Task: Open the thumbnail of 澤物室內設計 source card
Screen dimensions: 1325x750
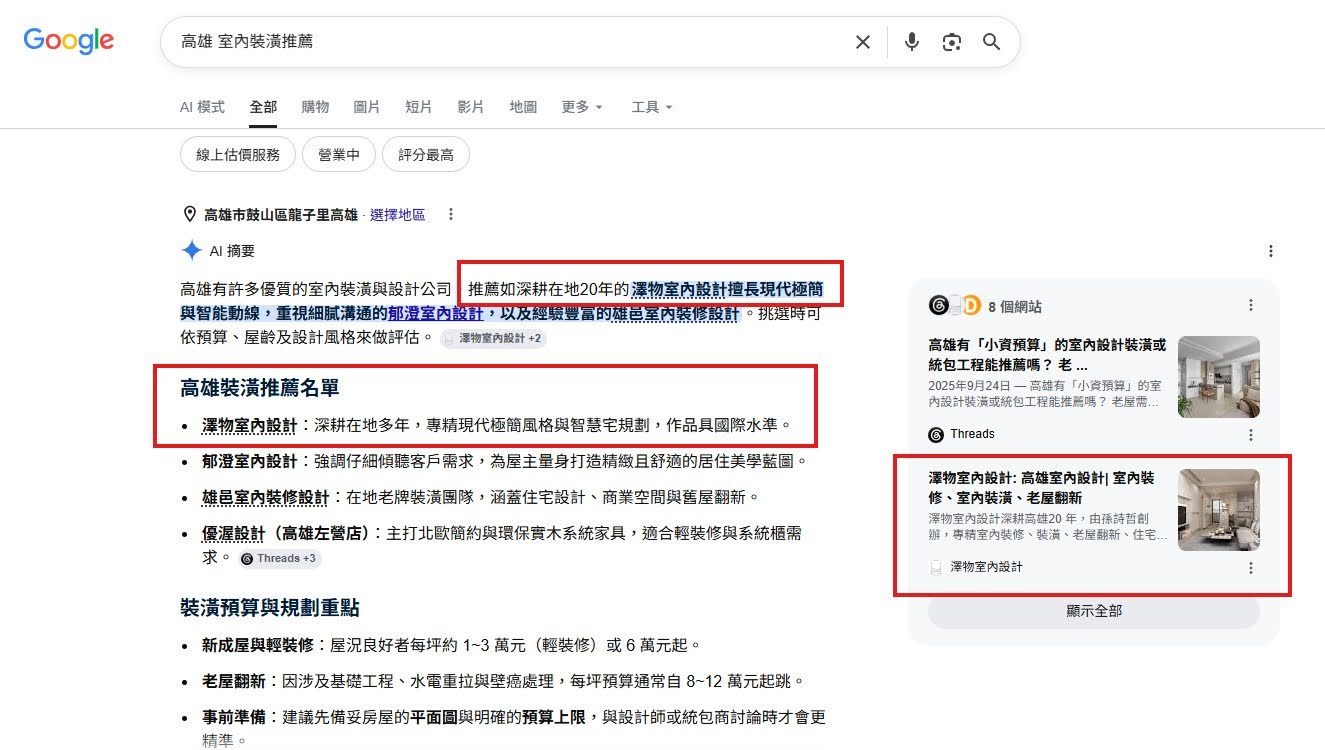Action: tap(1218, 510)
